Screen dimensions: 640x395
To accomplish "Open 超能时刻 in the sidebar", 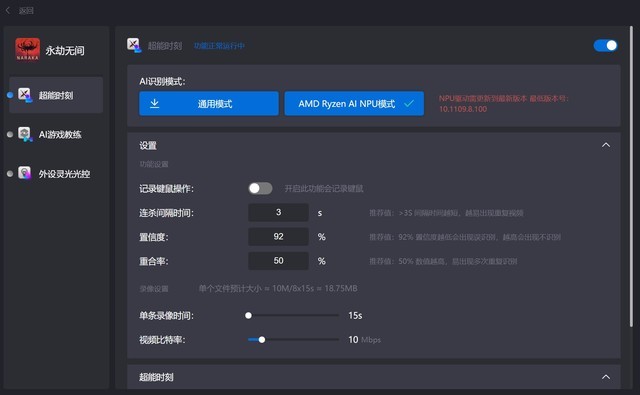I will [x=56, y=95].
